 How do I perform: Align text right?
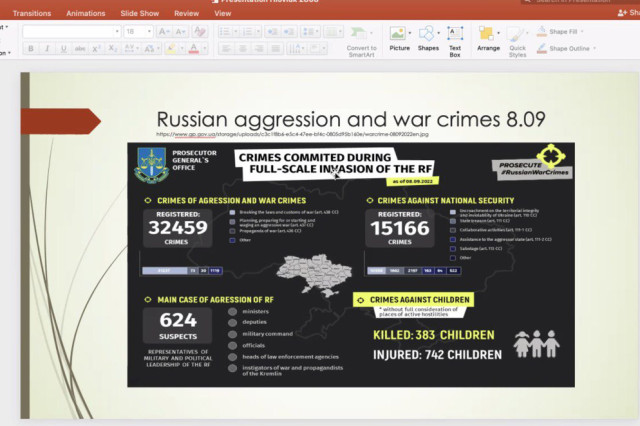coord(259,49)
